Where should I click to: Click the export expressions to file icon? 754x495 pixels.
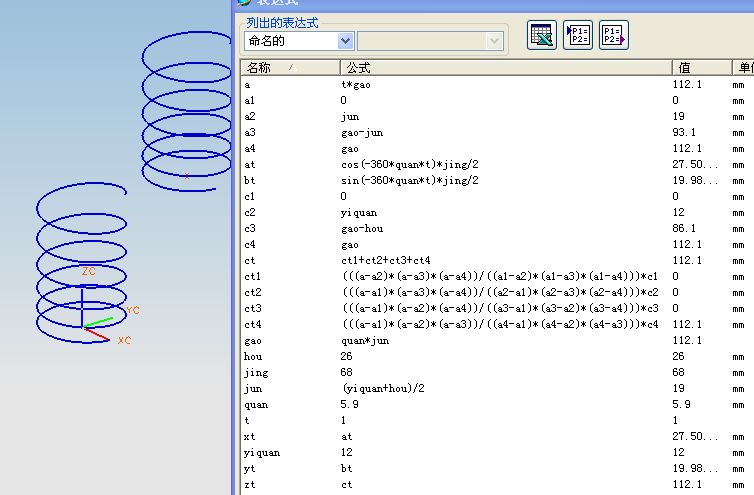614,35
